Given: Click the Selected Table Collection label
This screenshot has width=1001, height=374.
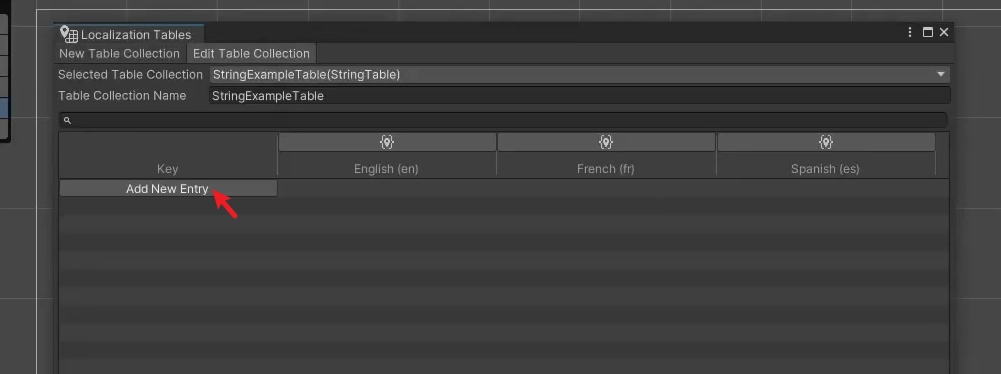Looking at the screenshot, I should tap(130, 75).
